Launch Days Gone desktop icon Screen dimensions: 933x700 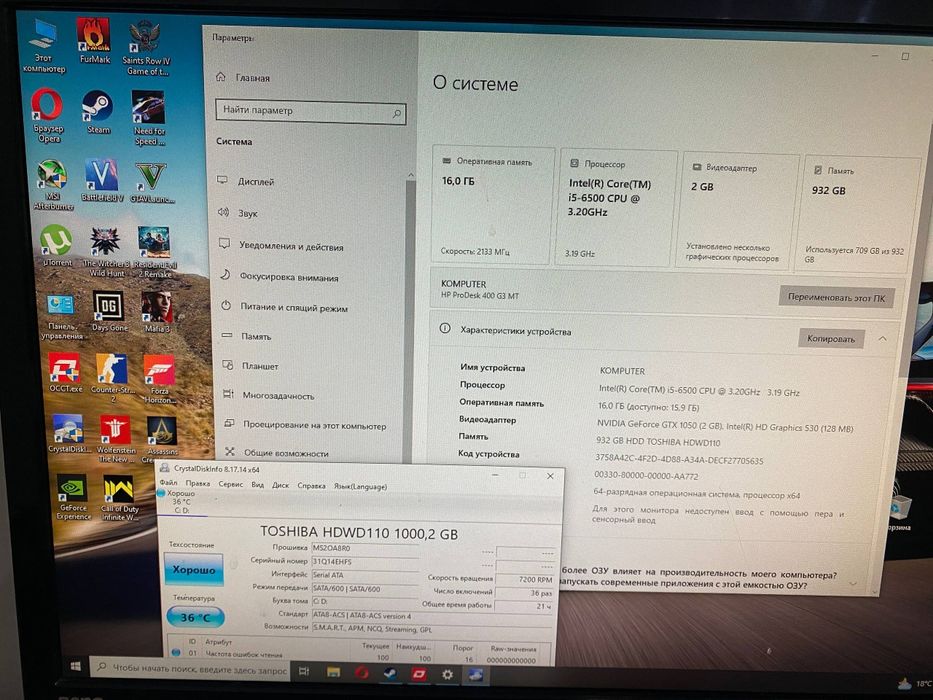pyautogui.click(x=109, y=311)
